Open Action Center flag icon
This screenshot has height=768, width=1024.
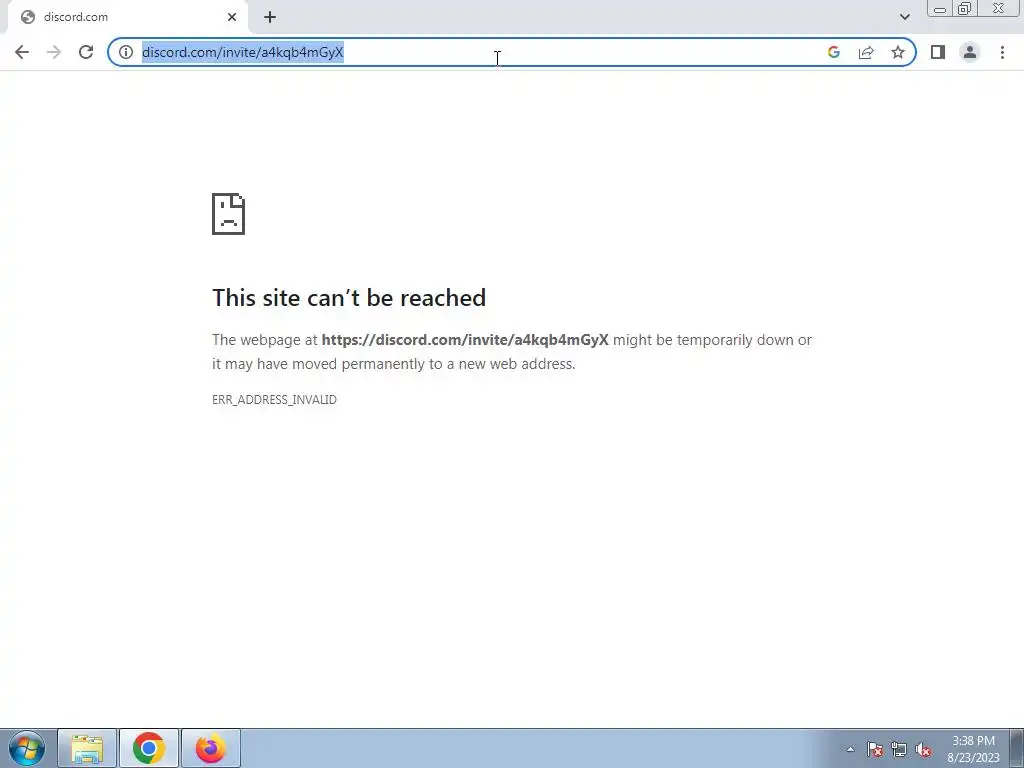click(874, 749)
